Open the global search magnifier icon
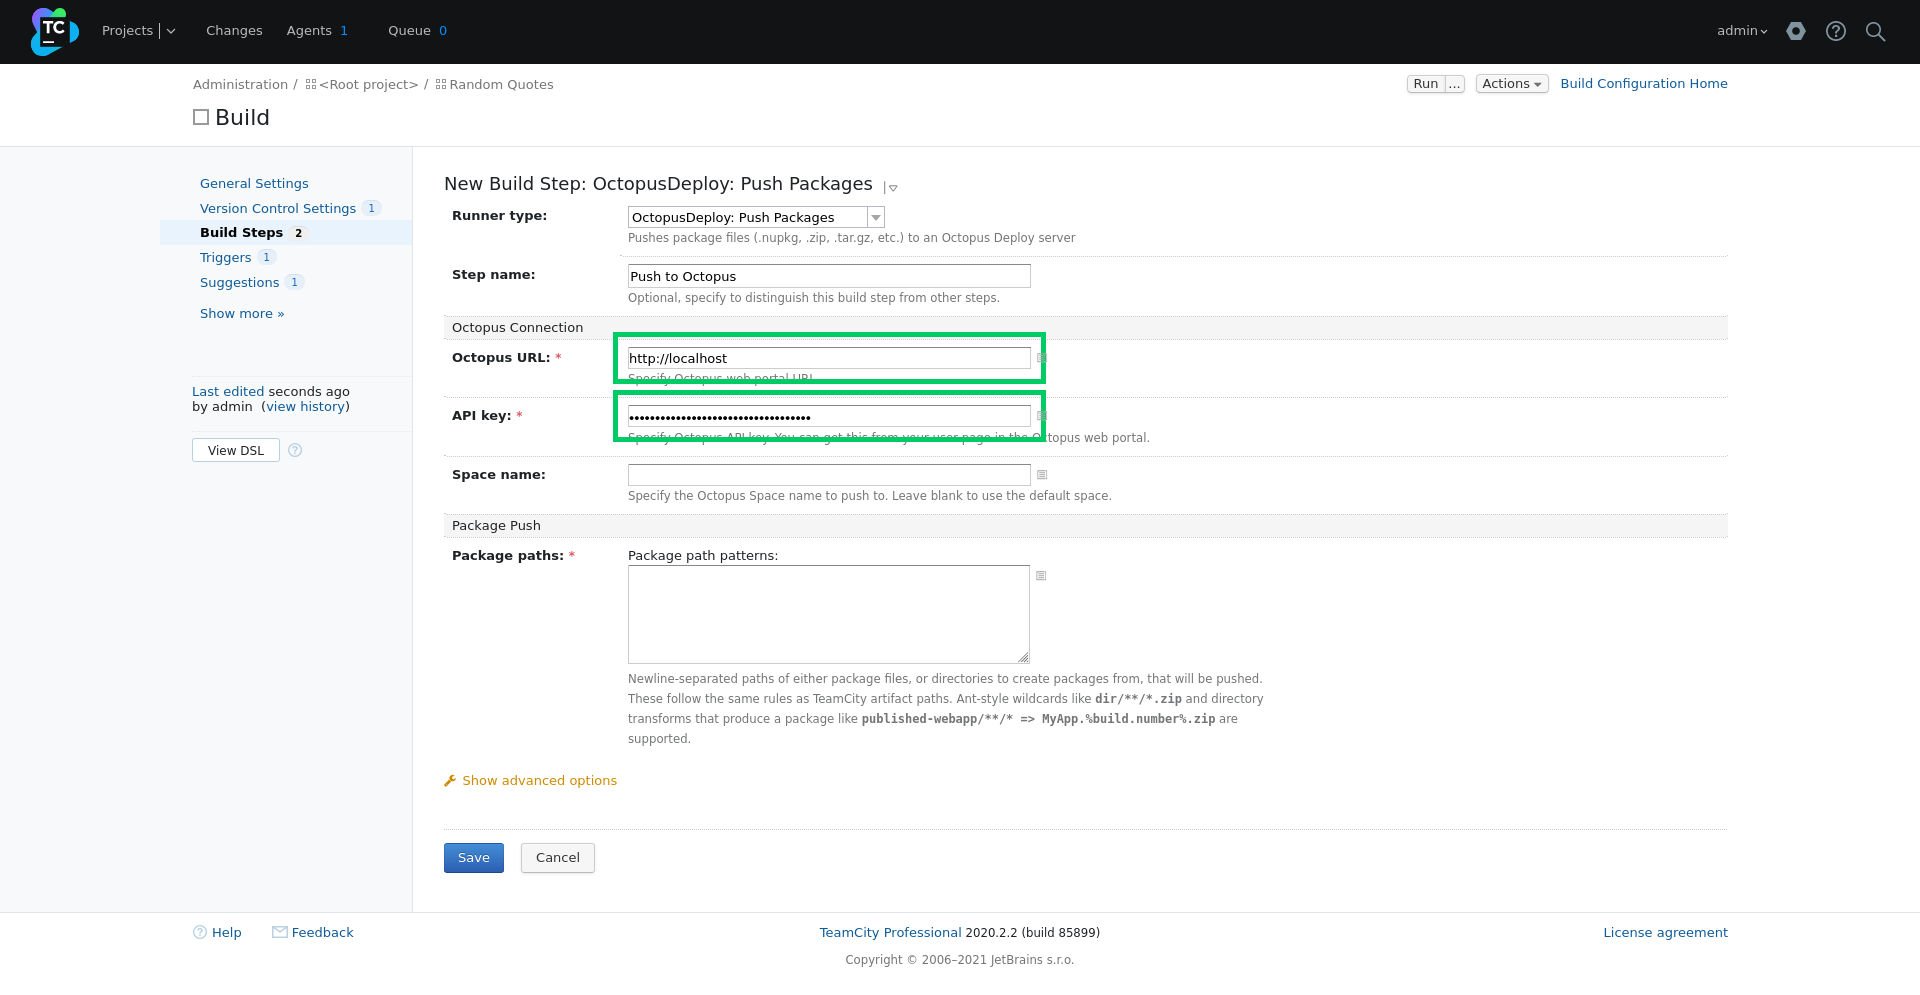This screenshot has width=1920, height=995. pyautogui.click(x=1875, y=31)
